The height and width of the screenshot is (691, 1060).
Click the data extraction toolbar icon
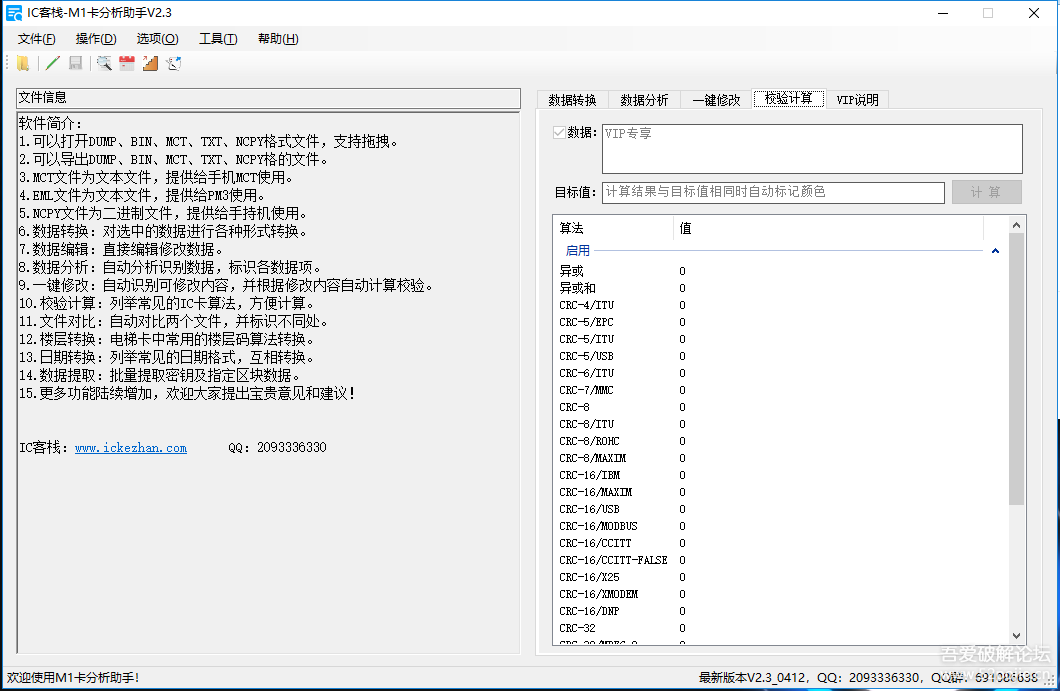point(174,64)
